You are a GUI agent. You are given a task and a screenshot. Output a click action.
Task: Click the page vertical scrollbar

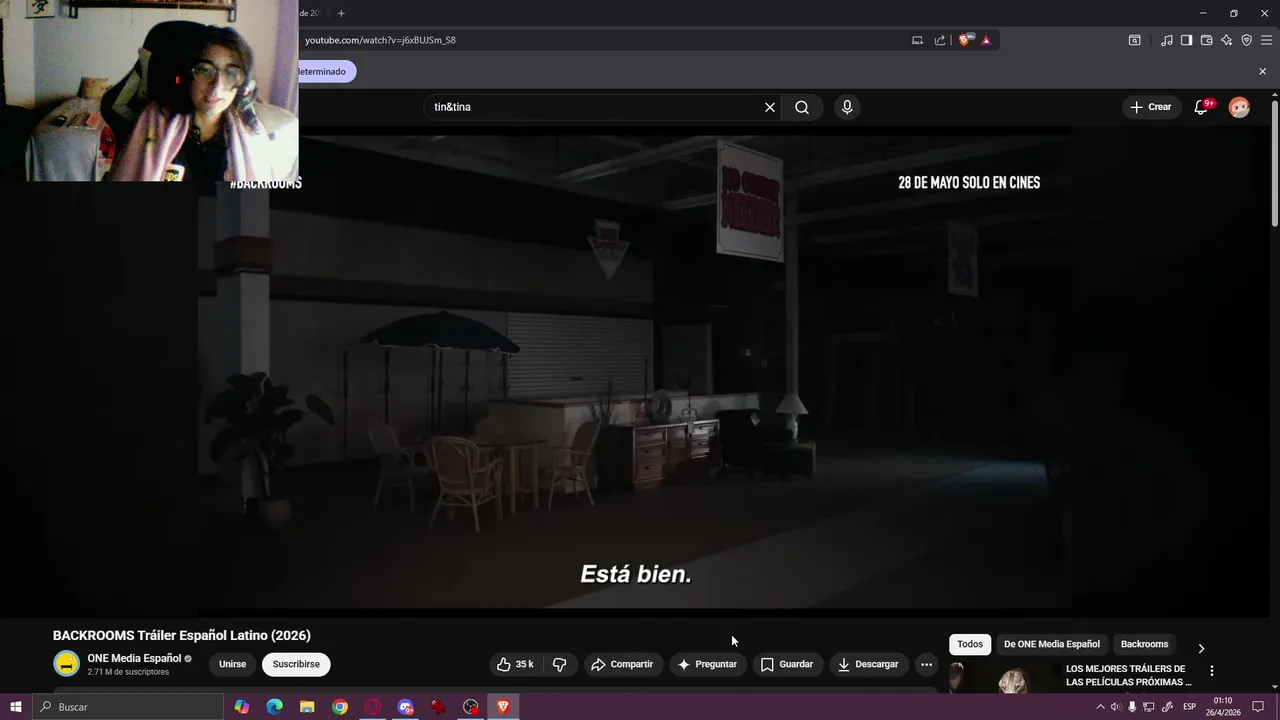[x=1274, y=162]
